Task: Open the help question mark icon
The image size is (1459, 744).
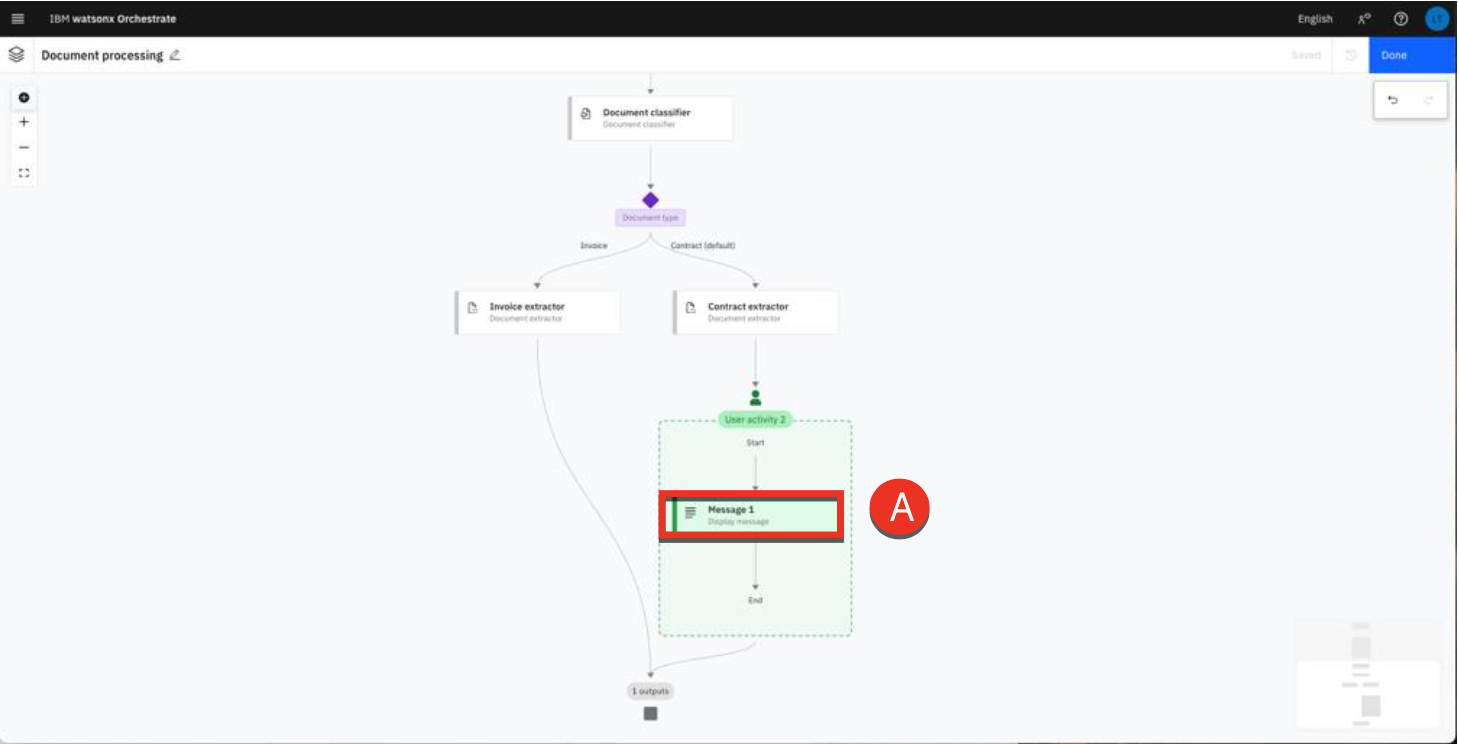Action: (x=1401, y=19)
